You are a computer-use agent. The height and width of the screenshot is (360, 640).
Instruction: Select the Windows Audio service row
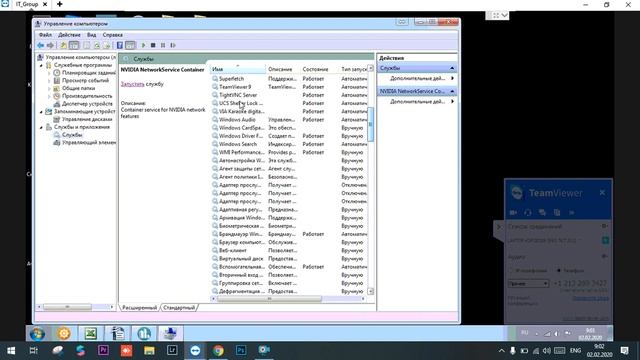[x=289, y=120]
